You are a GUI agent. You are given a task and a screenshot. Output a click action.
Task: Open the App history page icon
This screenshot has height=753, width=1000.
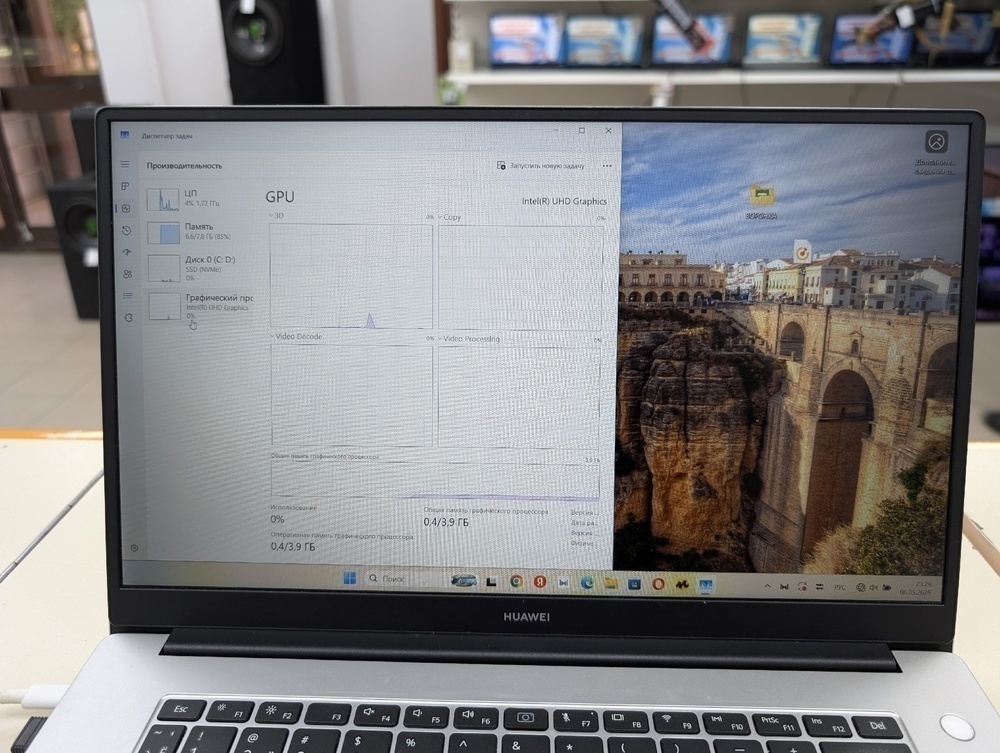126,230
